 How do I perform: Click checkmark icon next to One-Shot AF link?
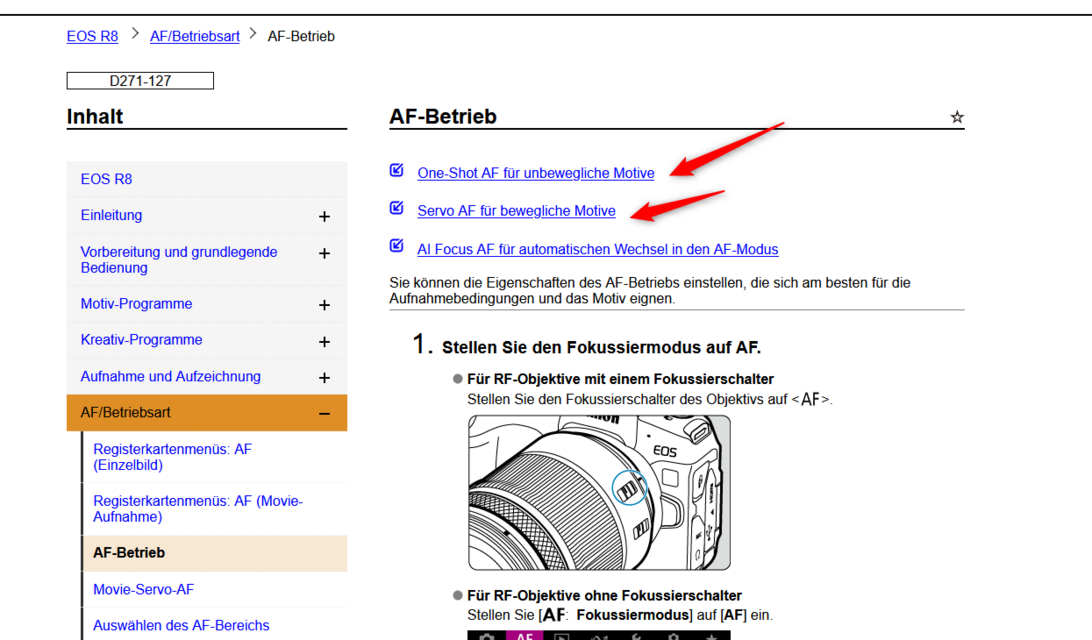point(397,171)
